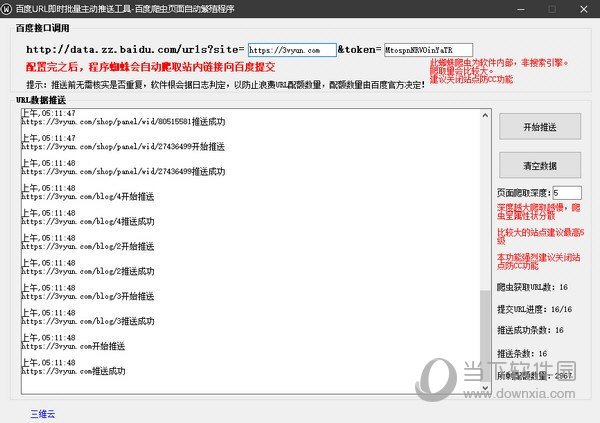Screen dimensions: 600x423
Task: Select log line blog/3开始推送
Action: pyautogui.click(x=88, y=296)
